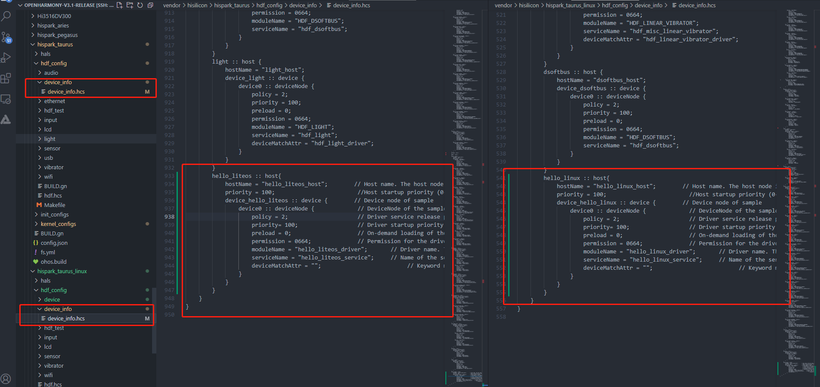Click the New File icon in explorer header

120,5
